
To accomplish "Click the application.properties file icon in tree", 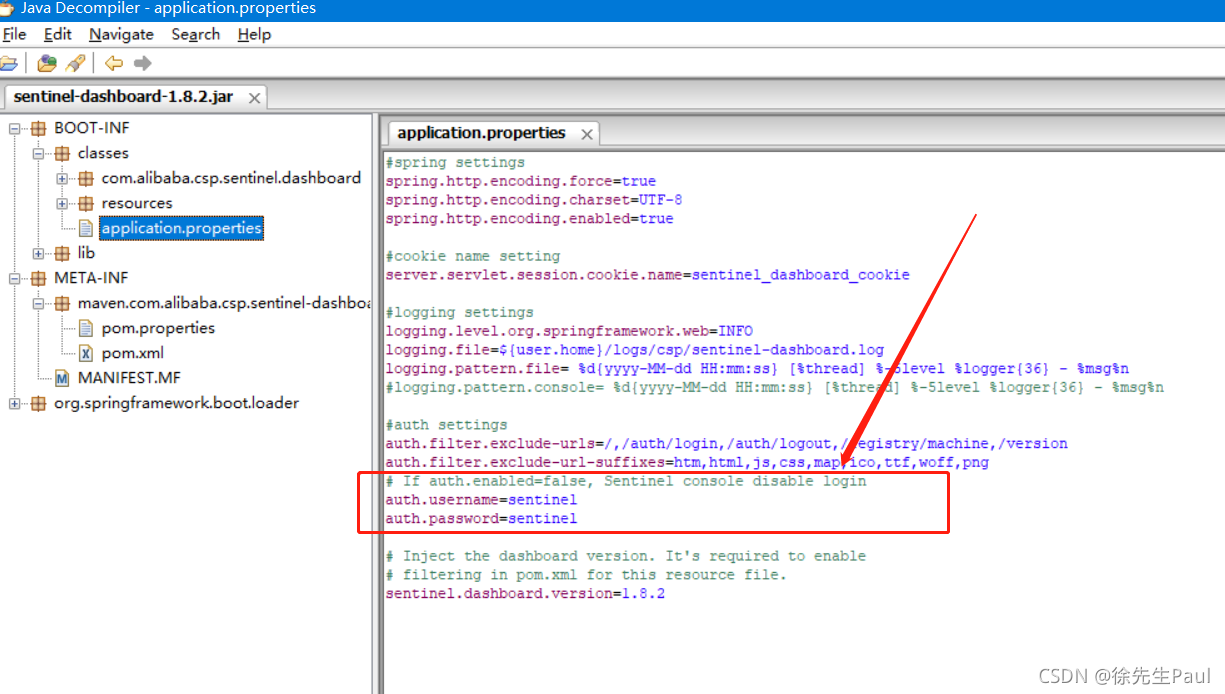I will [86, 228].
